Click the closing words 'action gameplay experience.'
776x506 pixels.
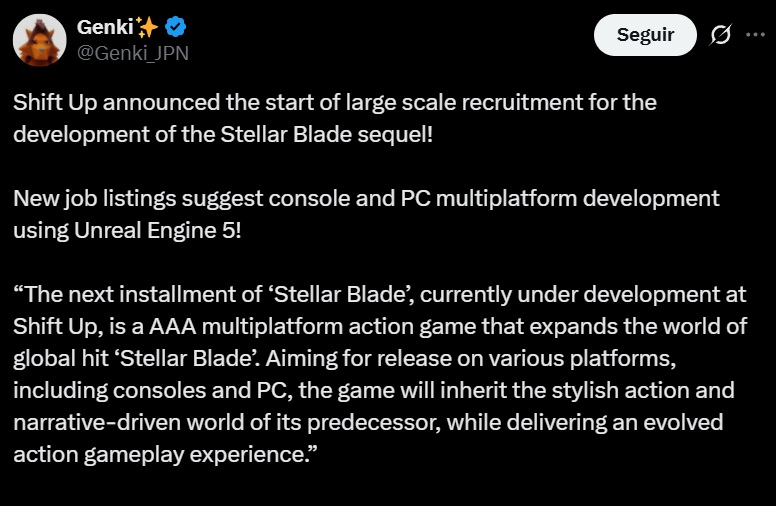(168, 454)
